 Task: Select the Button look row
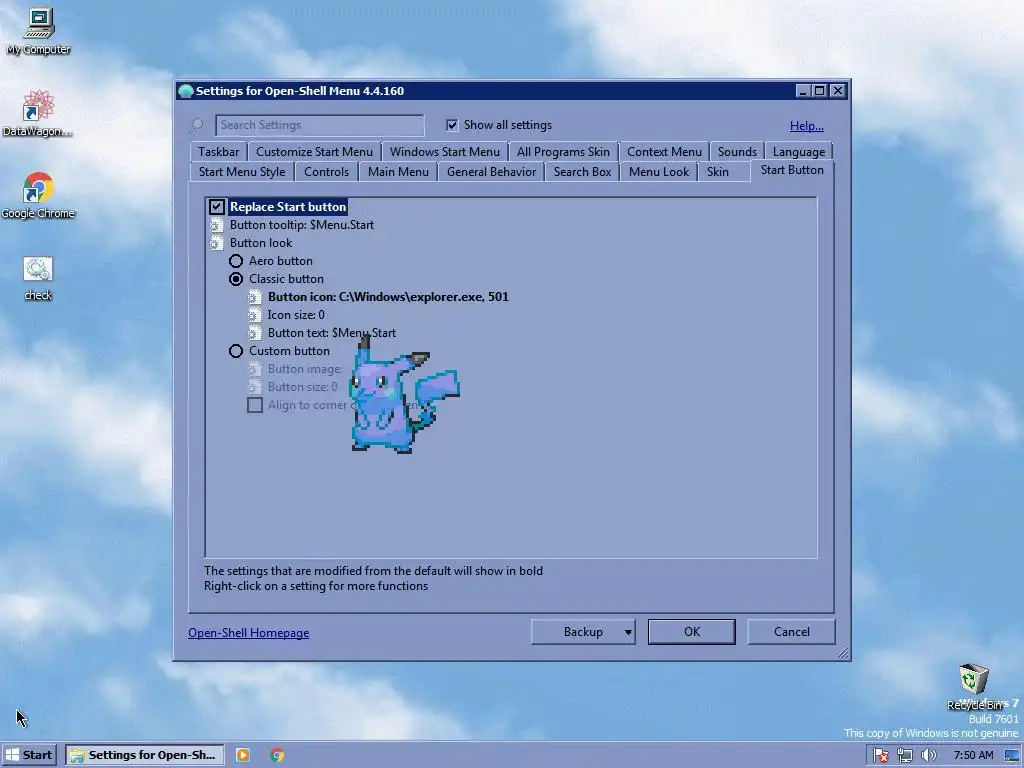coord(261,243)
